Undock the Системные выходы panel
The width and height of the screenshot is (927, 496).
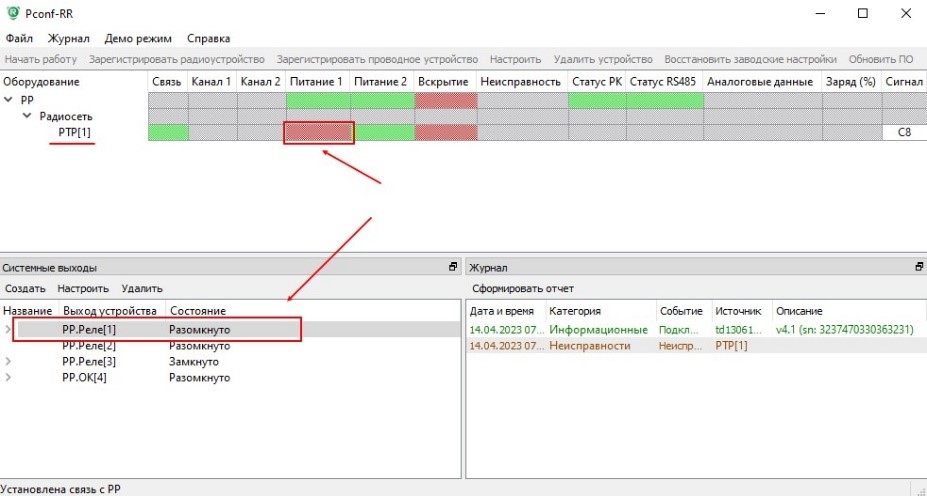coord(453,268)
